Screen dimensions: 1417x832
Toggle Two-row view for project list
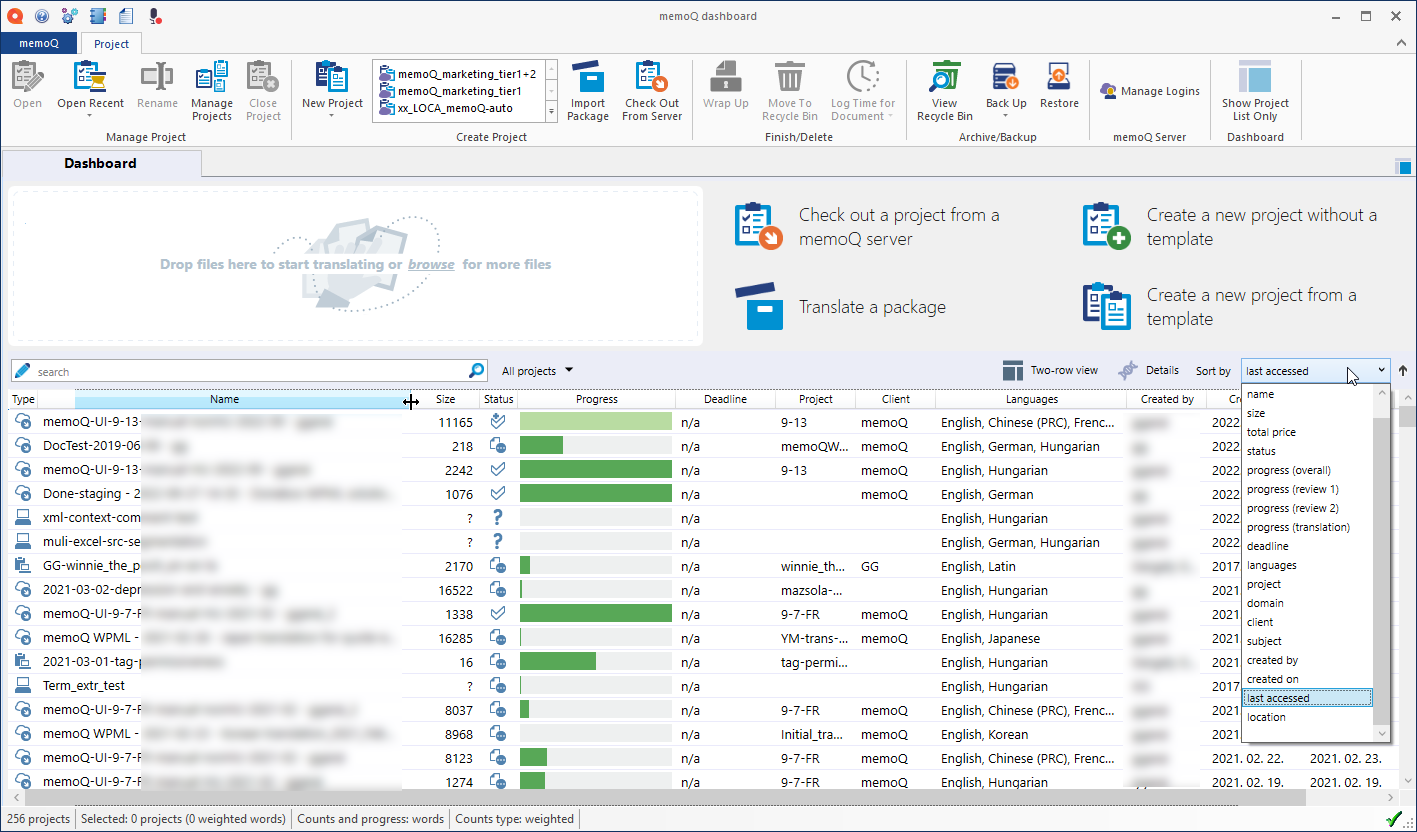tap(1050, 371)
